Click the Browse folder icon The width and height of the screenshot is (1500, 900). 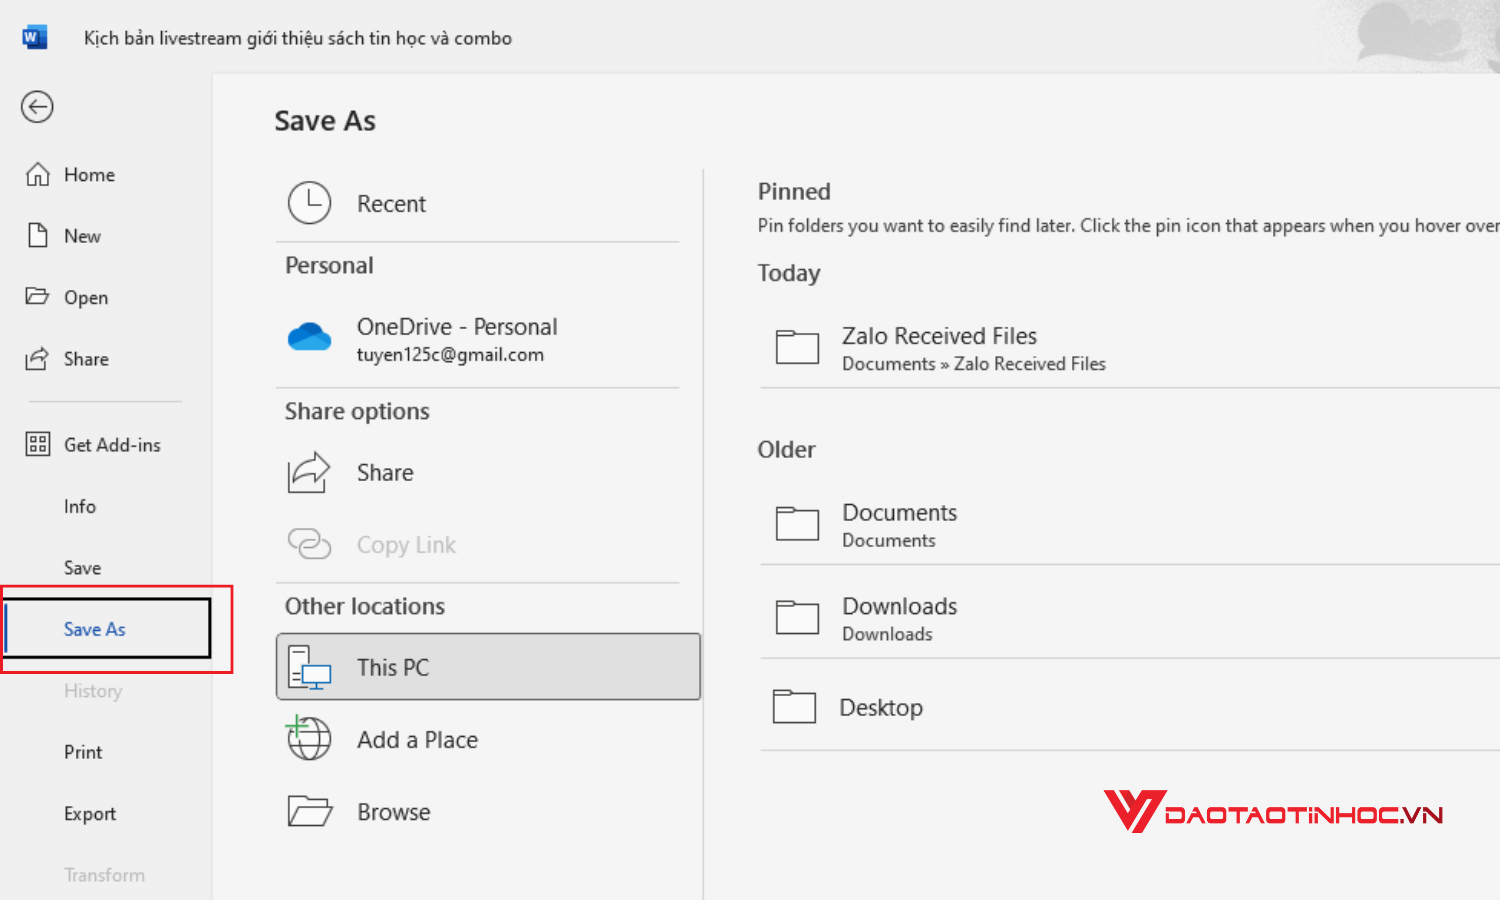(x=309, y=811)
